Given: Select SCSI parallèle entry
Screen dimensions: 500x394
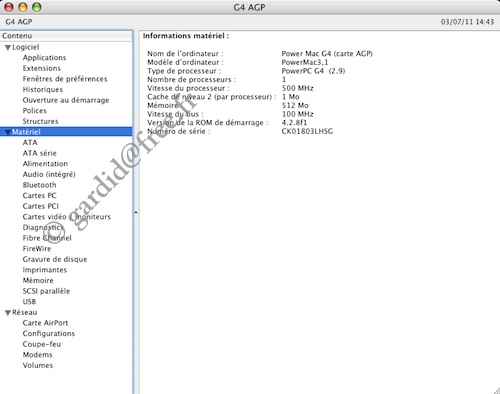Looking at the screenshot, I should pyautogui.click(x=46, y=291).
